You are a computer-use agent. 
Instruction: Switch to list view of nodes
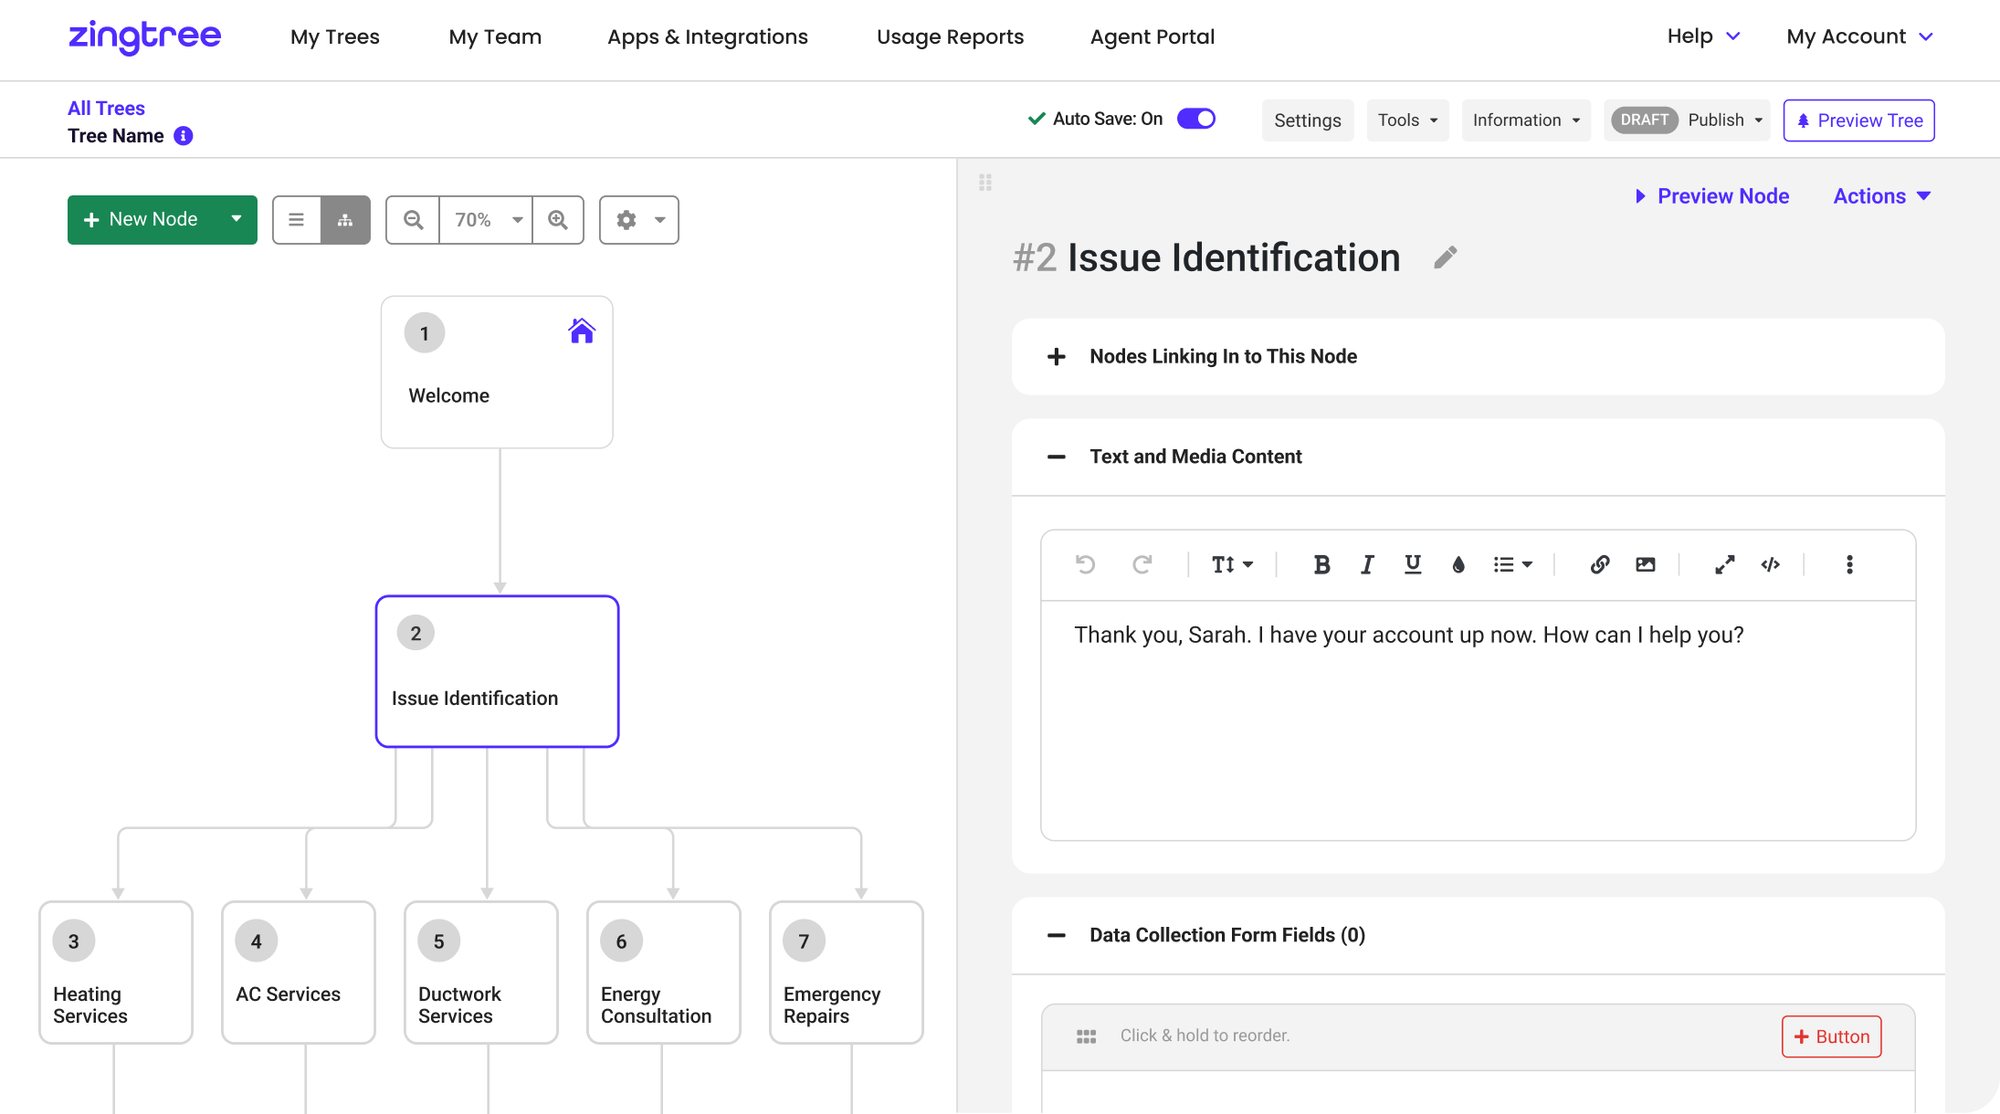(297, 219)
